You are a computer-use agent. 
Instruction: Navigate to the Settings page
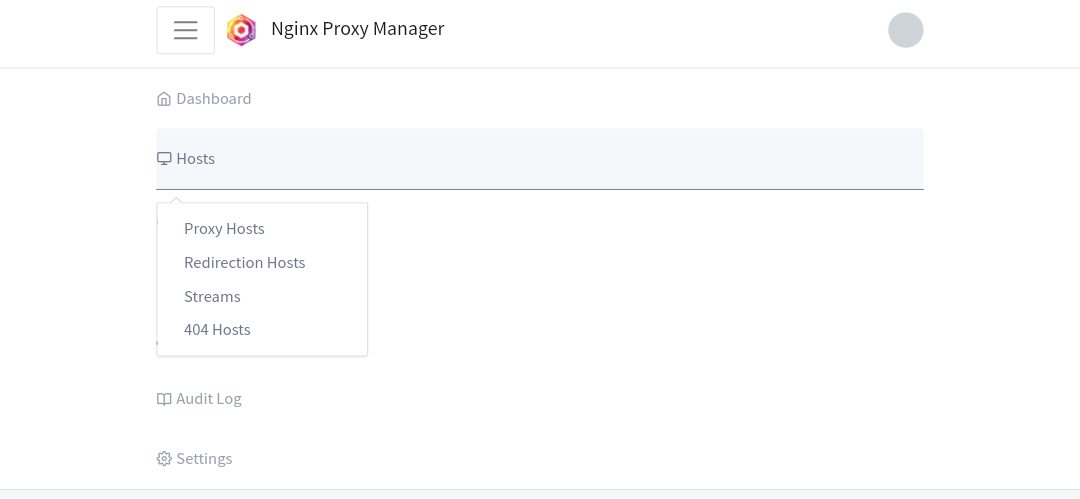(204, 459)
